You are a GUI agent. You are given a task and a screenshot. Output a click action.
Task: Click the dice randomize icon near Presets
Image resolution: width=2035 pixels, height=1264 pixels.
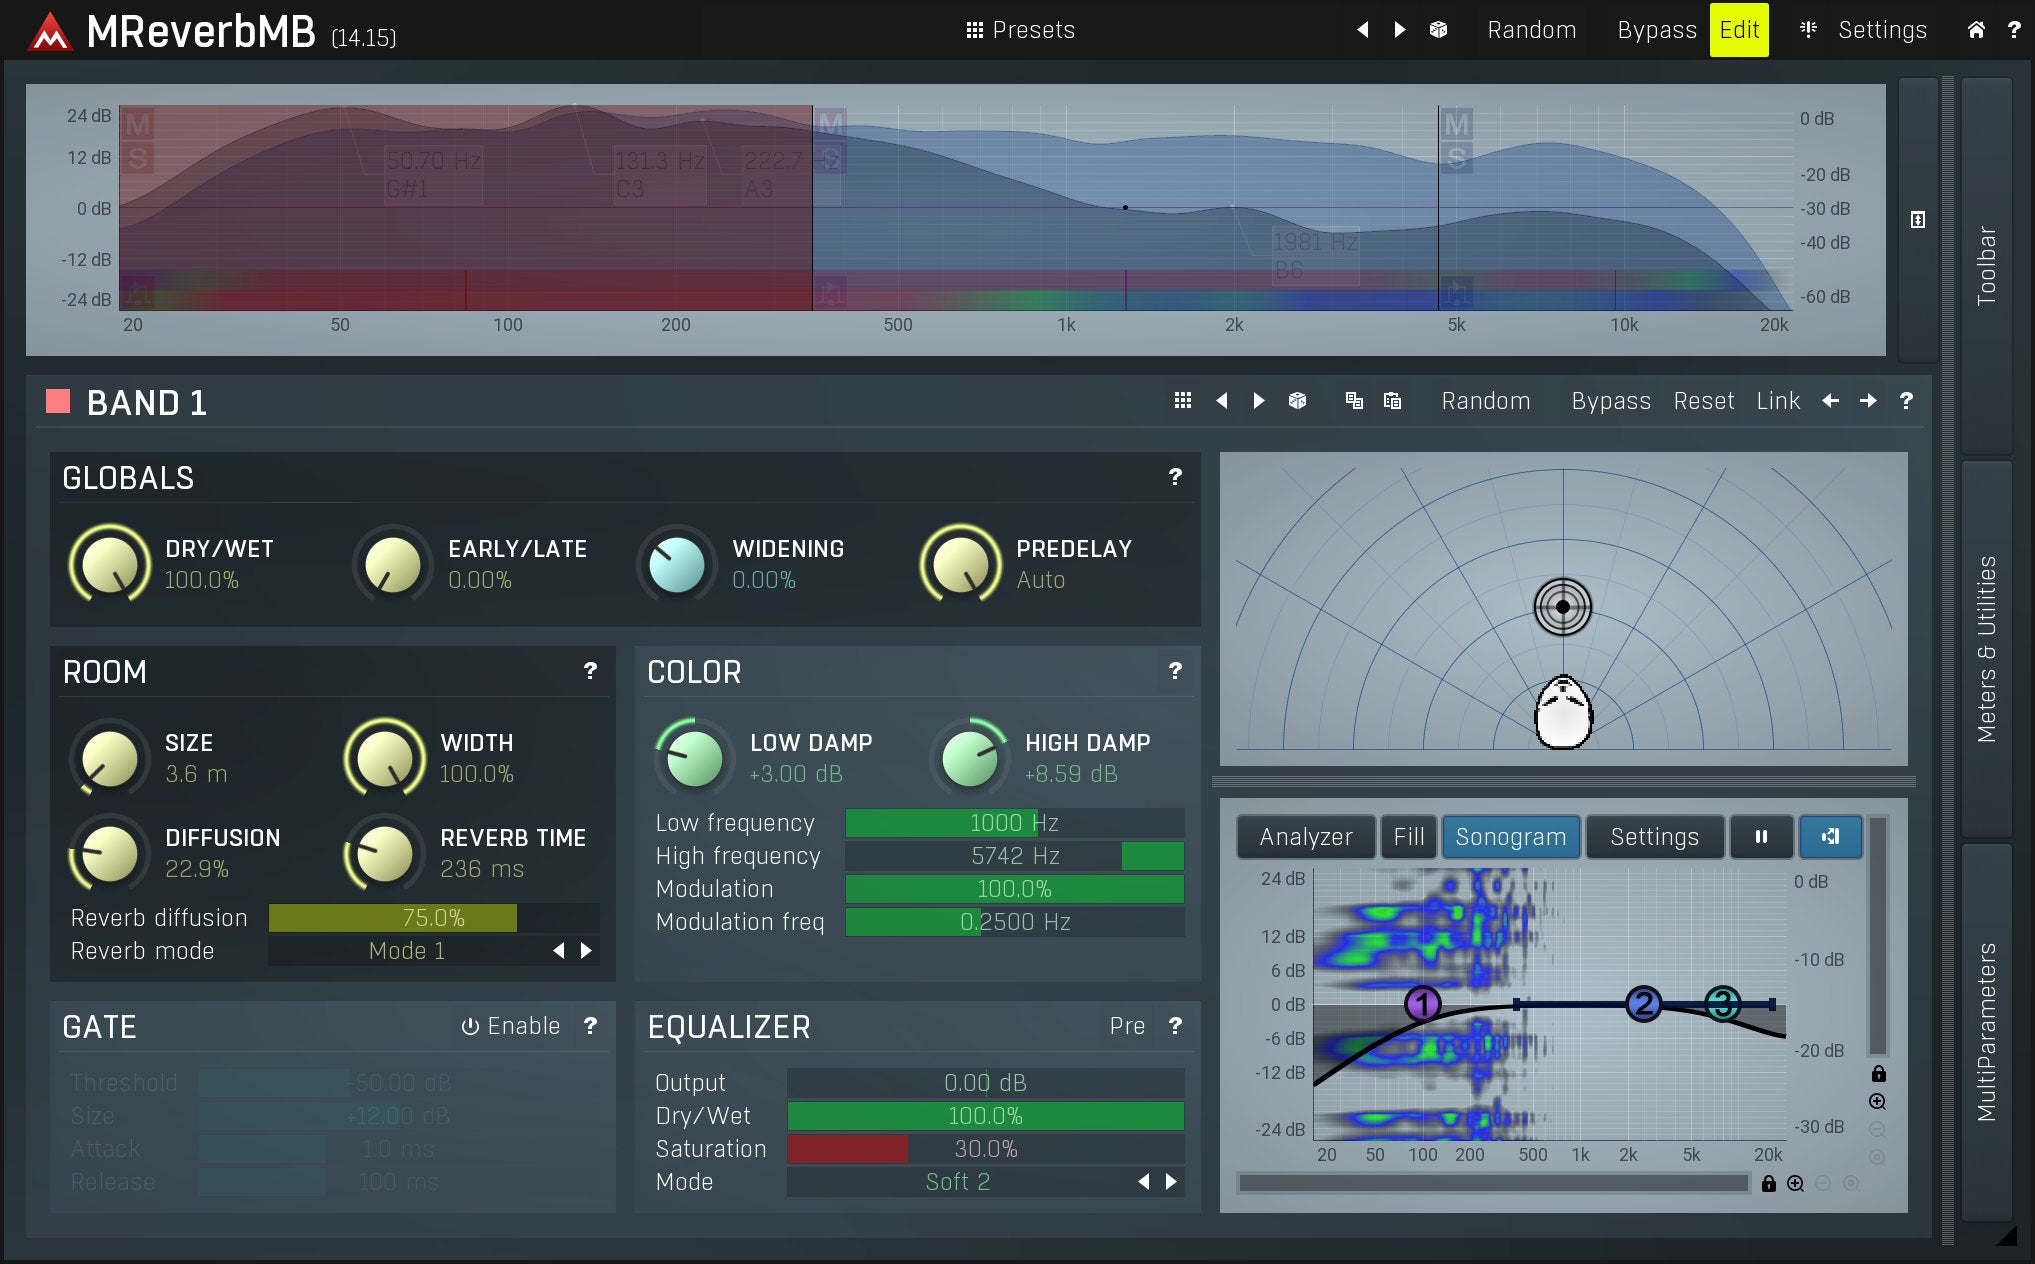1438,30
